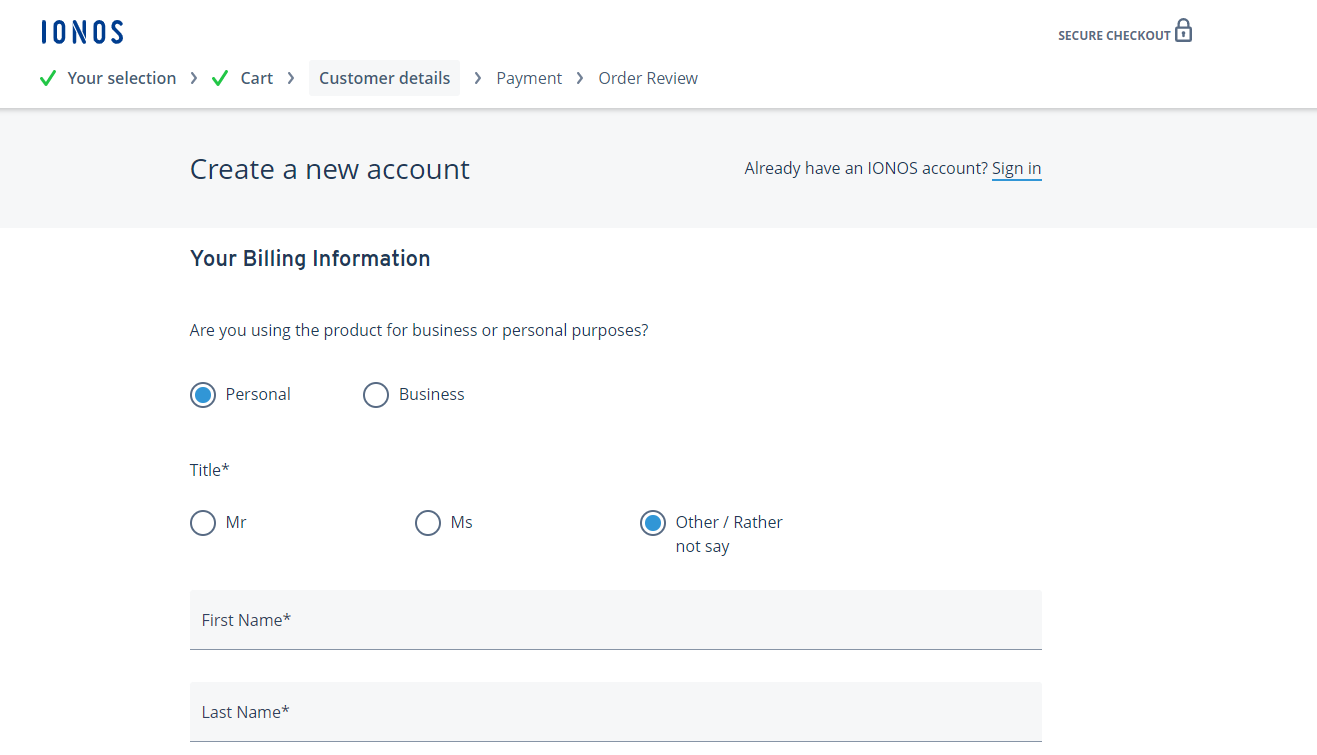Click the Title* label

(210, 470)
